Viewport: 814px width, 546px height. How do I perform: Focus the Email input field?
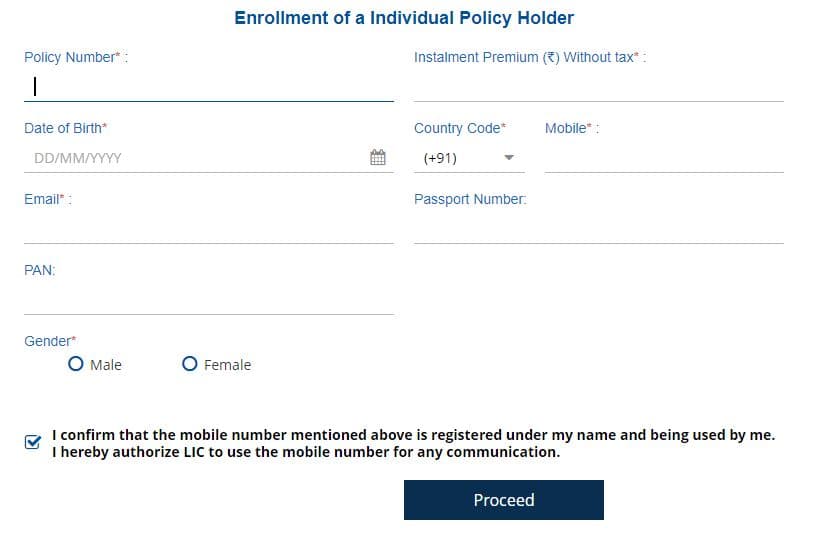(208, 229)
